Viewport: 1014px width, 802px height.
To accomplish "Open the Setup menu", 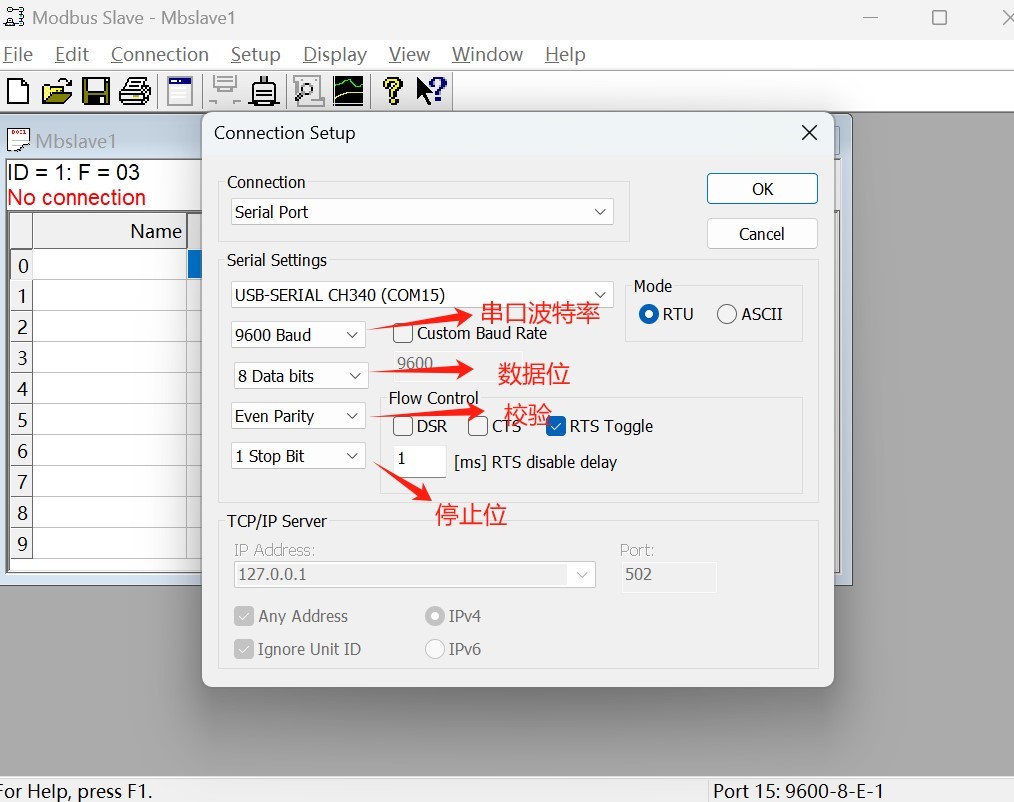I will tap(255, 55).
